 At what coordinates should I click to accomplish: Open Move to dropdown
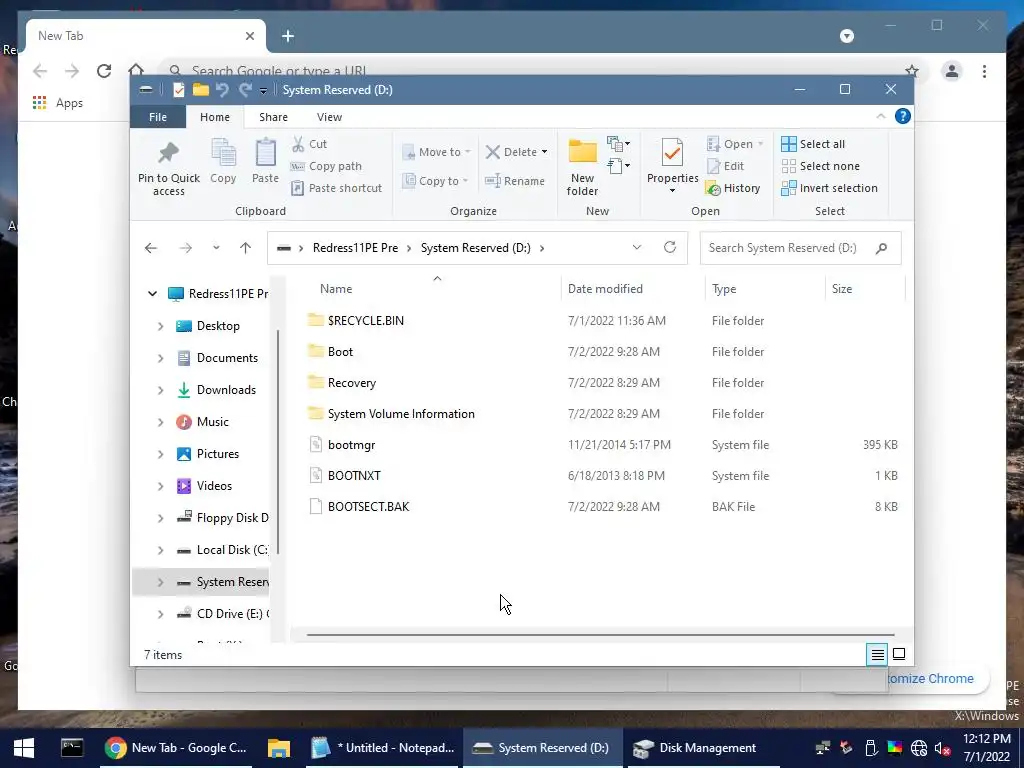tap(436, 152)
